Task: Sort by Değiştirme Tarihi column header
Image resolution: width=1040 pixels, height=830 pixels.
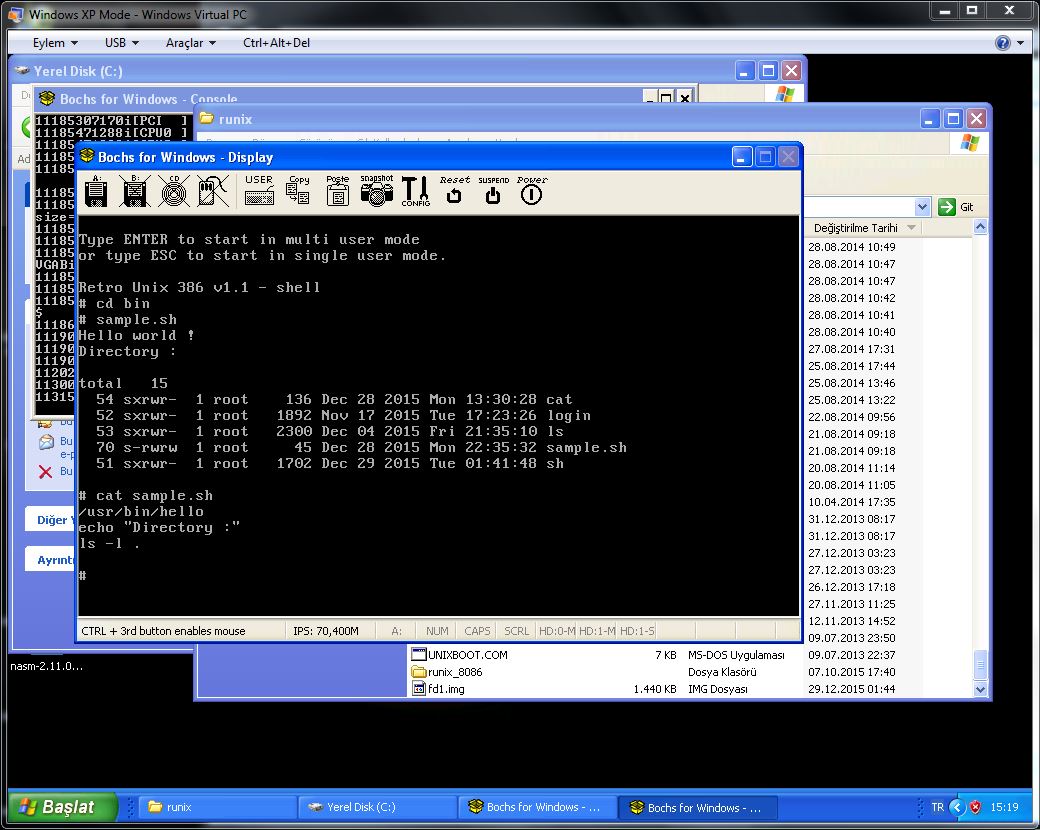Action: click(862, 228)
